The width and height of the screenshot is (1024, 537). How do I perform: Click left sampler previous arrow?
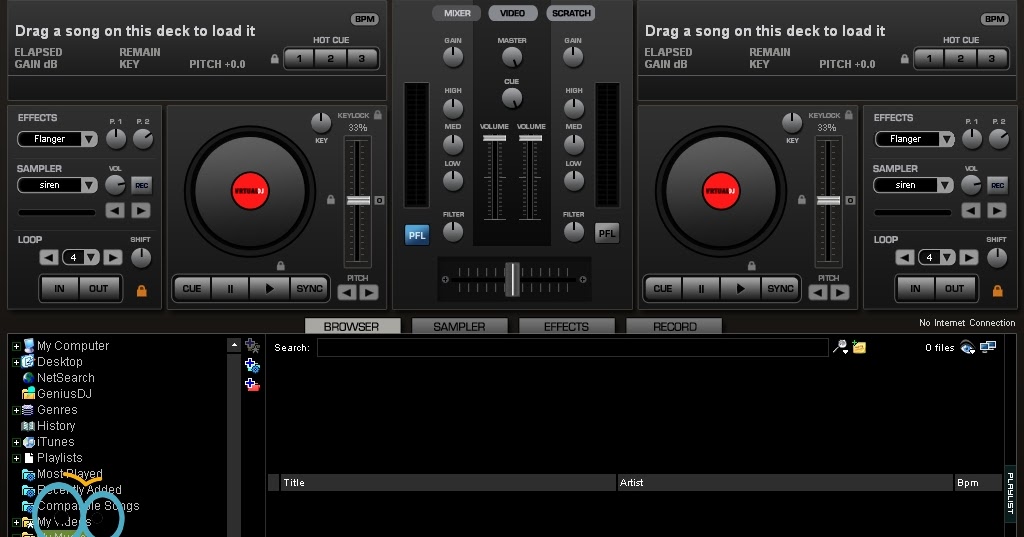[x=115, y=210]
